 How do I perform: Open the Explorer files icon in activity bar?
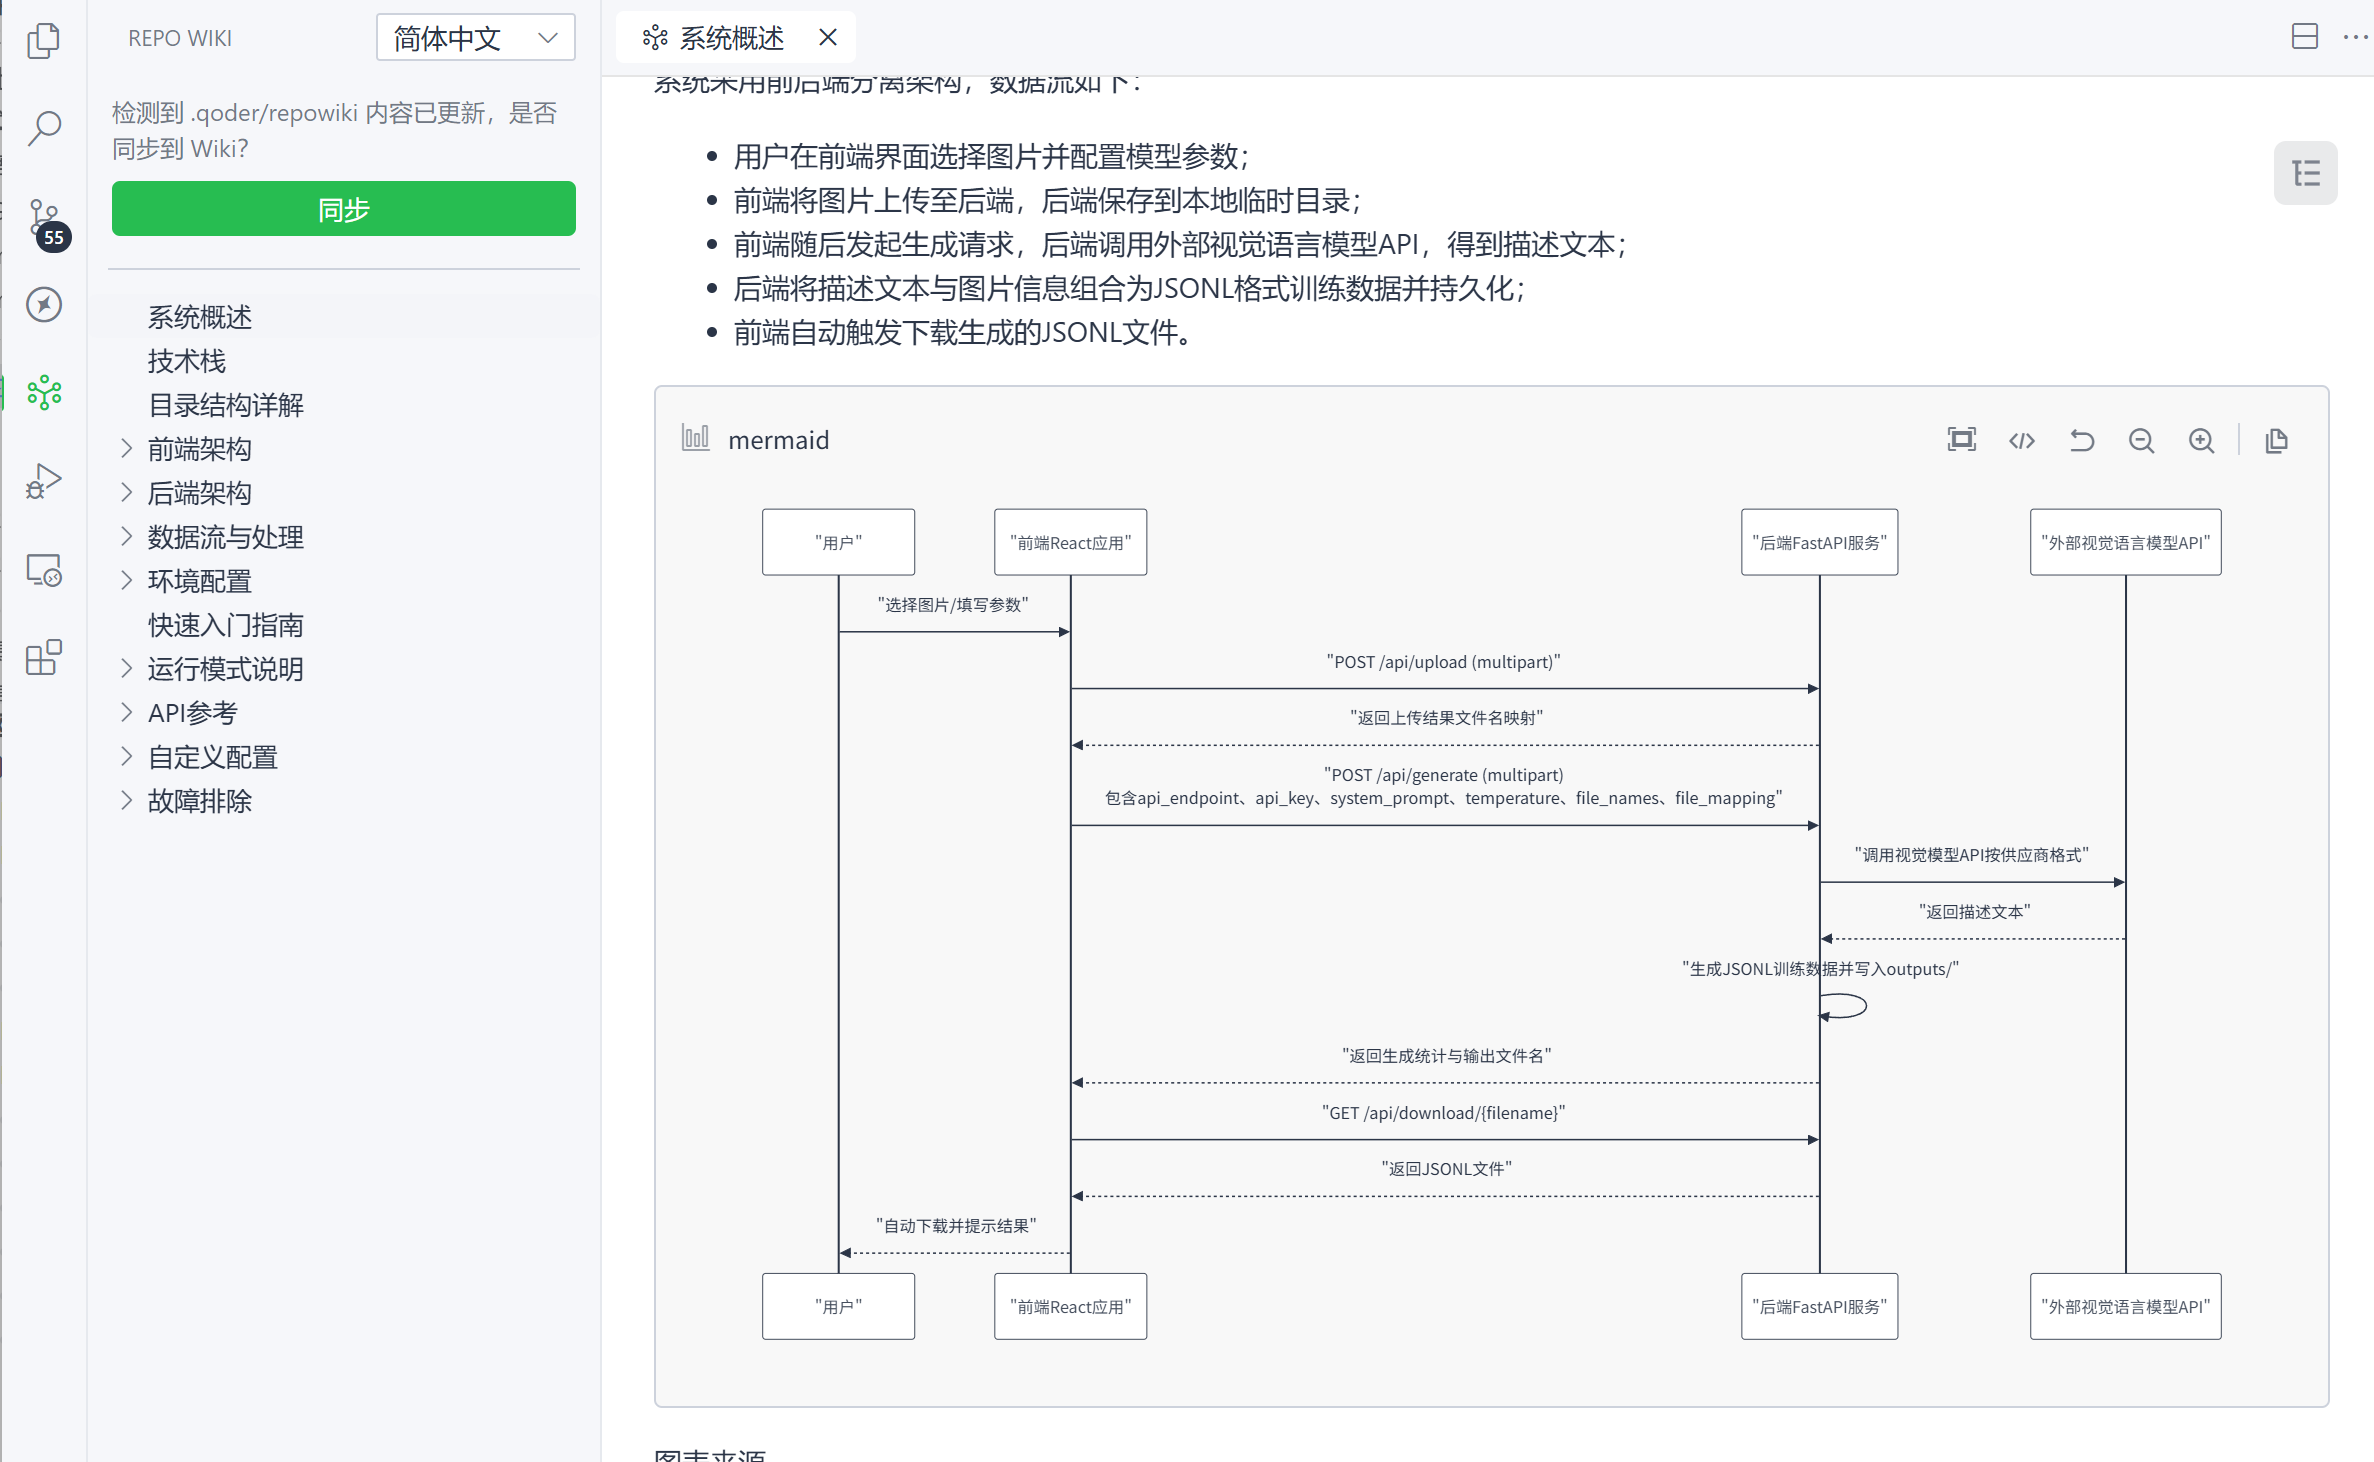coord(43,41)
